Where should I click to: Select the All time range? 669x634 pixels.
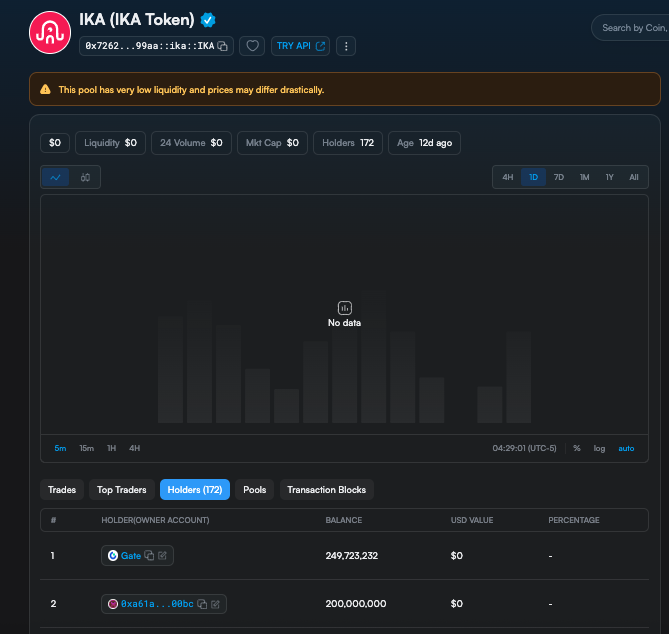click(x=634, y=177)
